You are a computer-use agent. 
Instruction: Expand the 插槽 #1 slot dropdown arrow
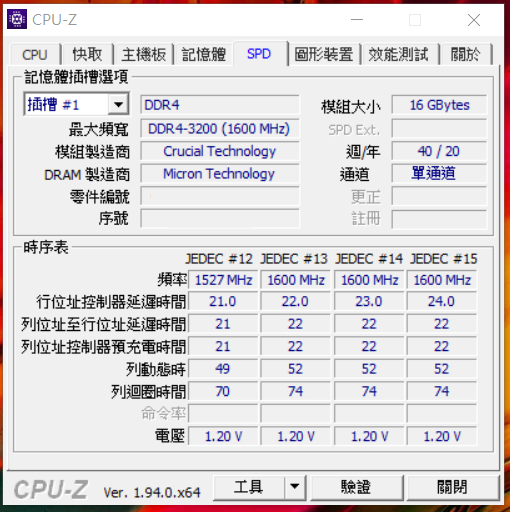coord(118,105)
